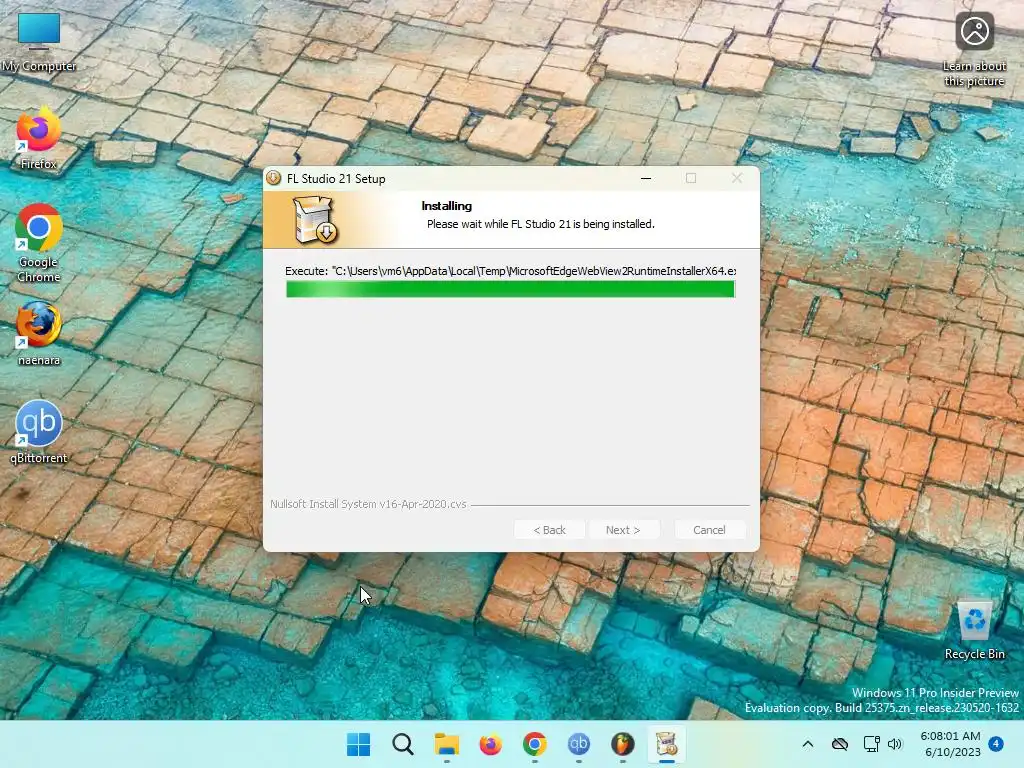Click the Learn about this picture icon
Viewport: 1024px width, 768px height.
click(974, 50)
